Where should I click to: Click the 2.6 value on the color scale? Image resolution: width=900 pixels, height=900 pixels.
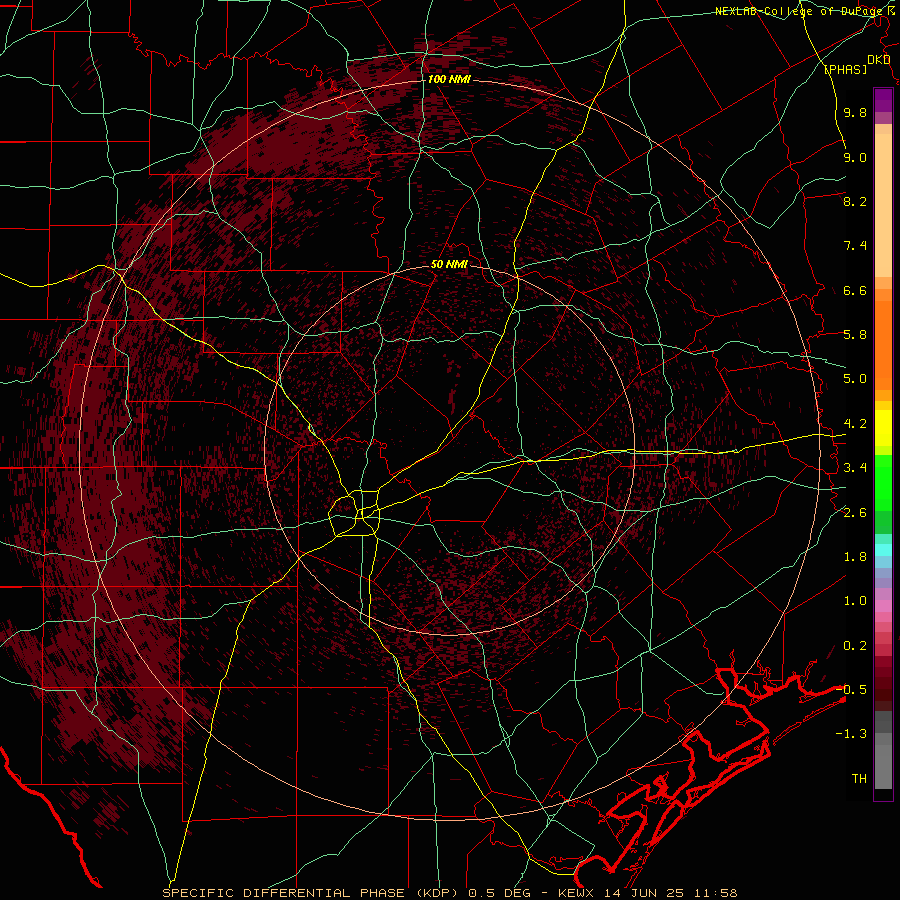tap(855, 513)
